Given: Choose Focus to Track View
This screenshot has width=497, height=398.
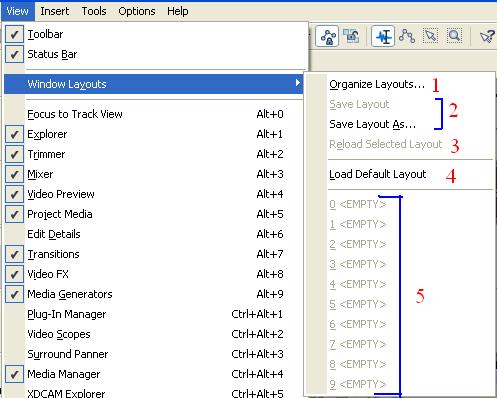Looking at the screenshot, I should coord(153,114).
